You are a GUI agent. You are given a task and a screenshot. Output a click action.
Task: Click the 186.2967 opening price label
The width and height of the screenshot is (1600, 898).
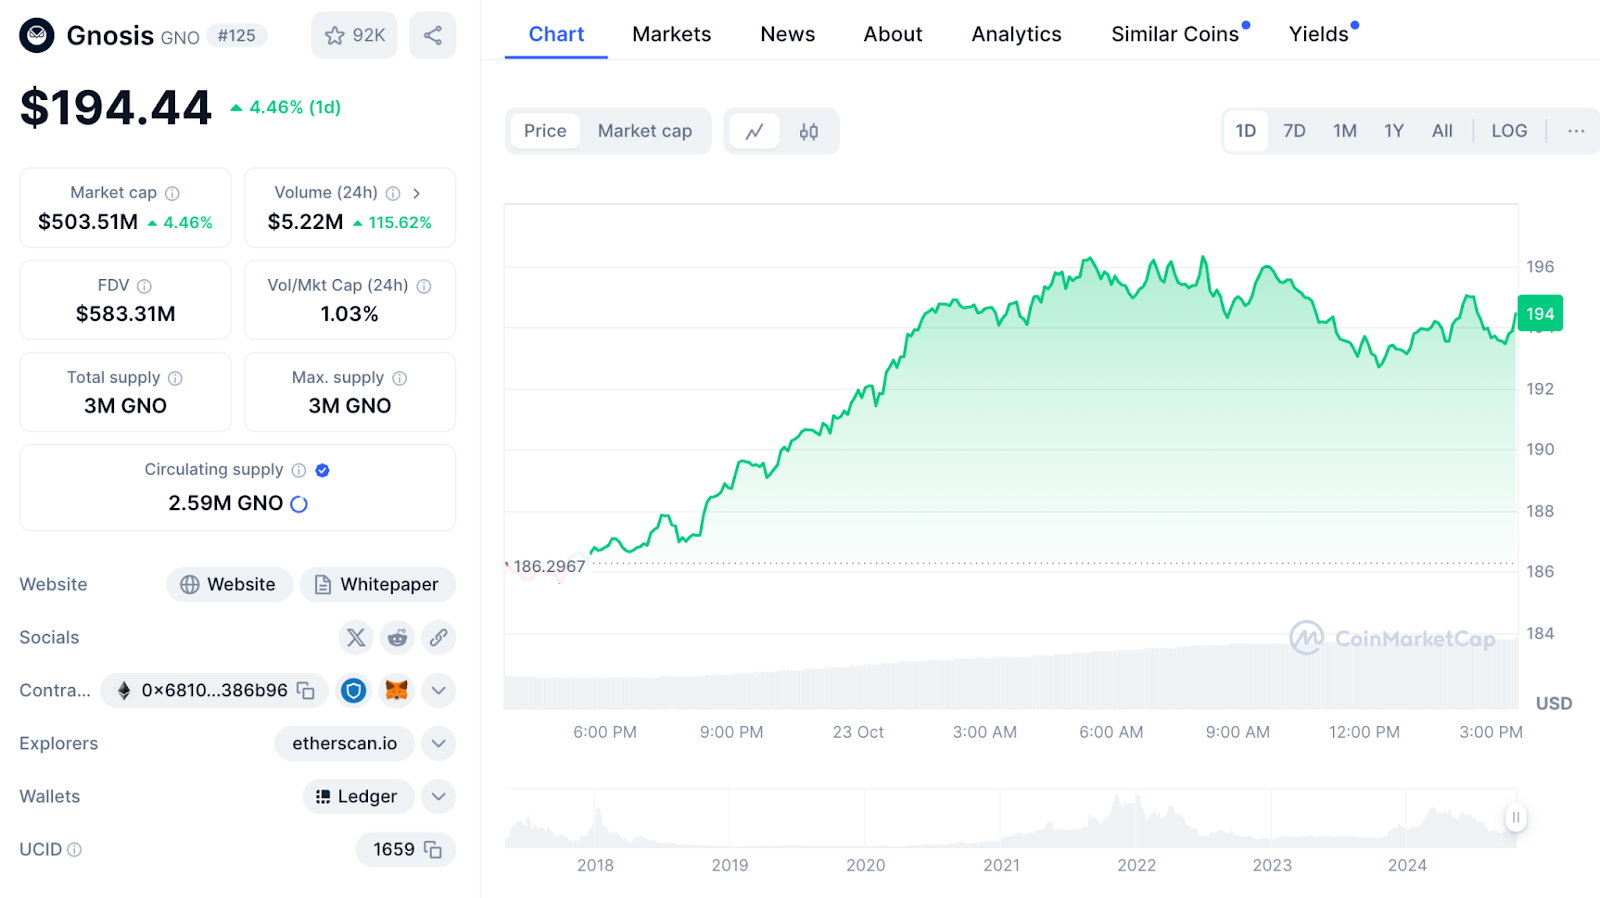pyautogui.click(x=549, y=566)
